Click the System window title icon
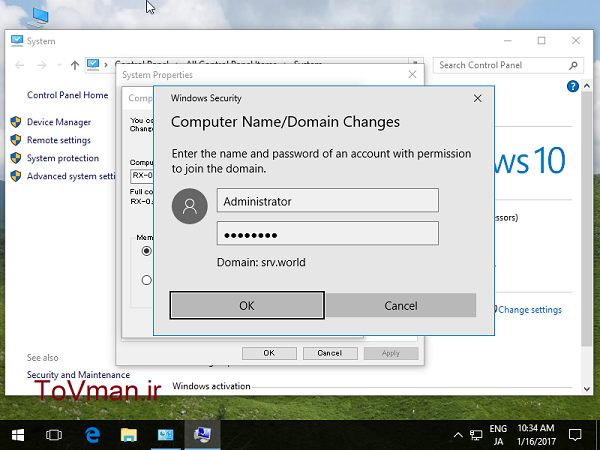The width and height of the screenshot is (600, 450). coord(16,41)
